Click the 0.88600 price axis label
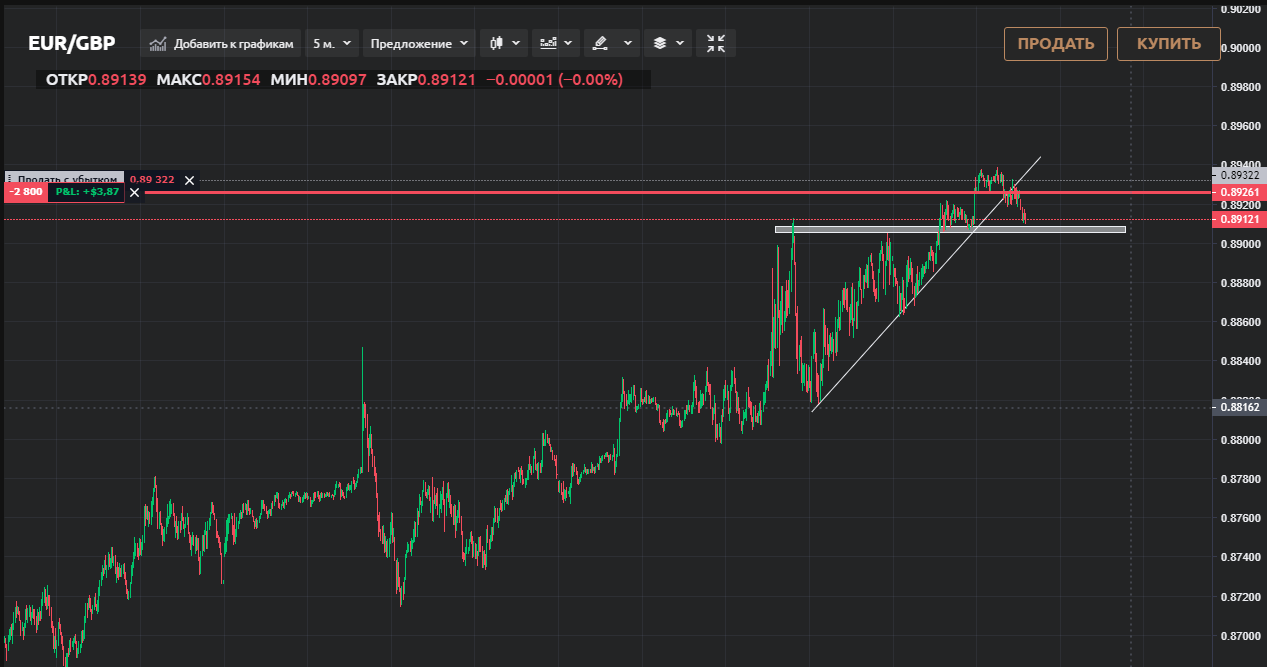This screenshot has width=1267, height=667. click(1242, 322)
